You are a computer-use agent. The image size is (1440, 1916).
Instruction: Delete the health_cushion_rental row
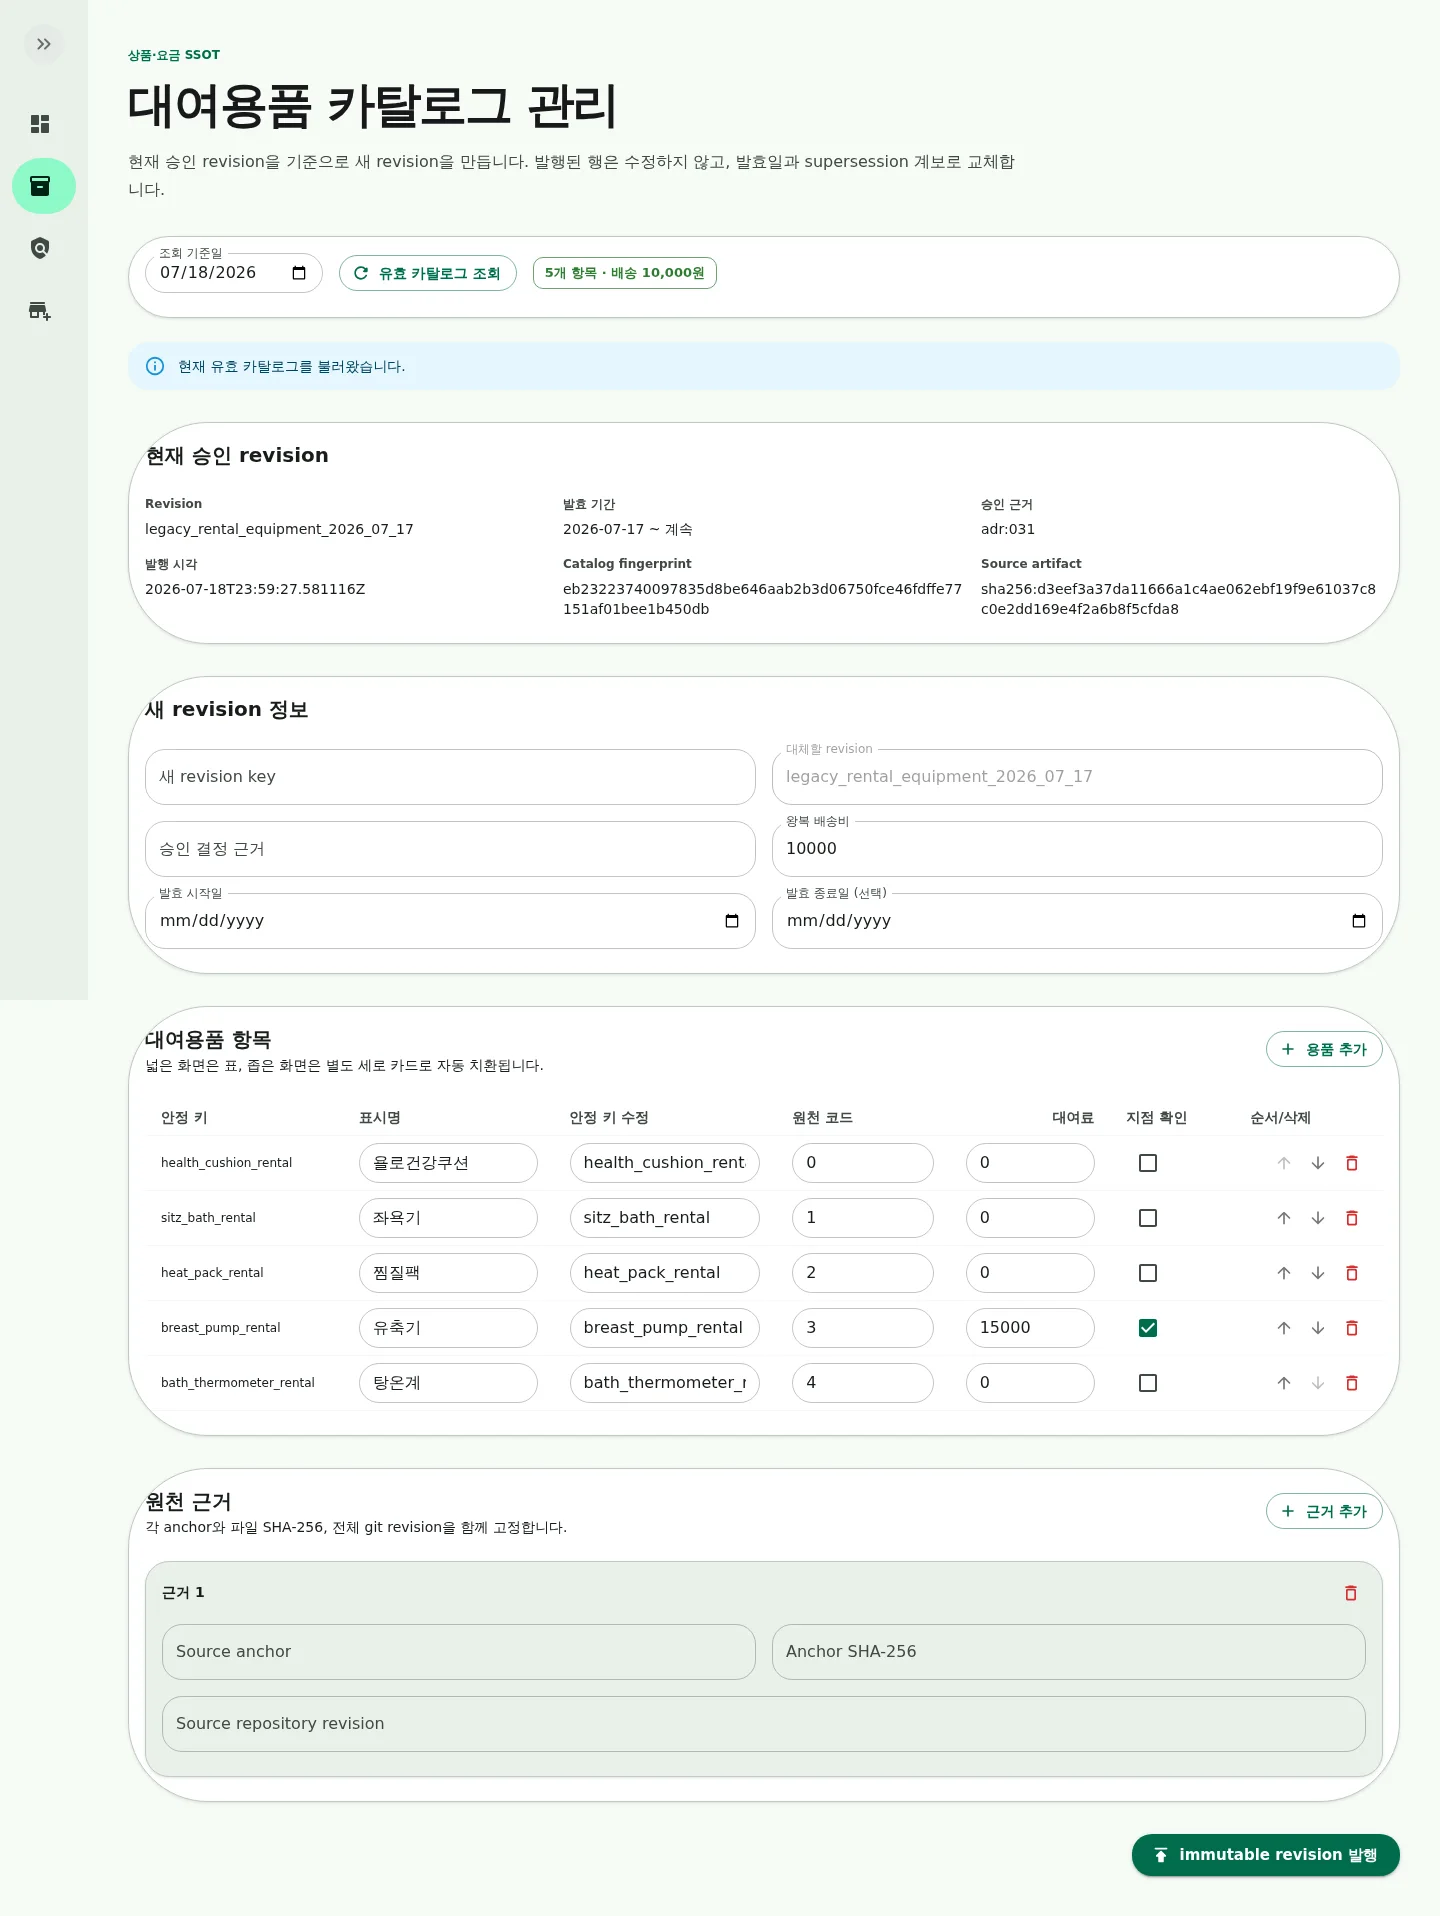(x=1352, y=1163)
